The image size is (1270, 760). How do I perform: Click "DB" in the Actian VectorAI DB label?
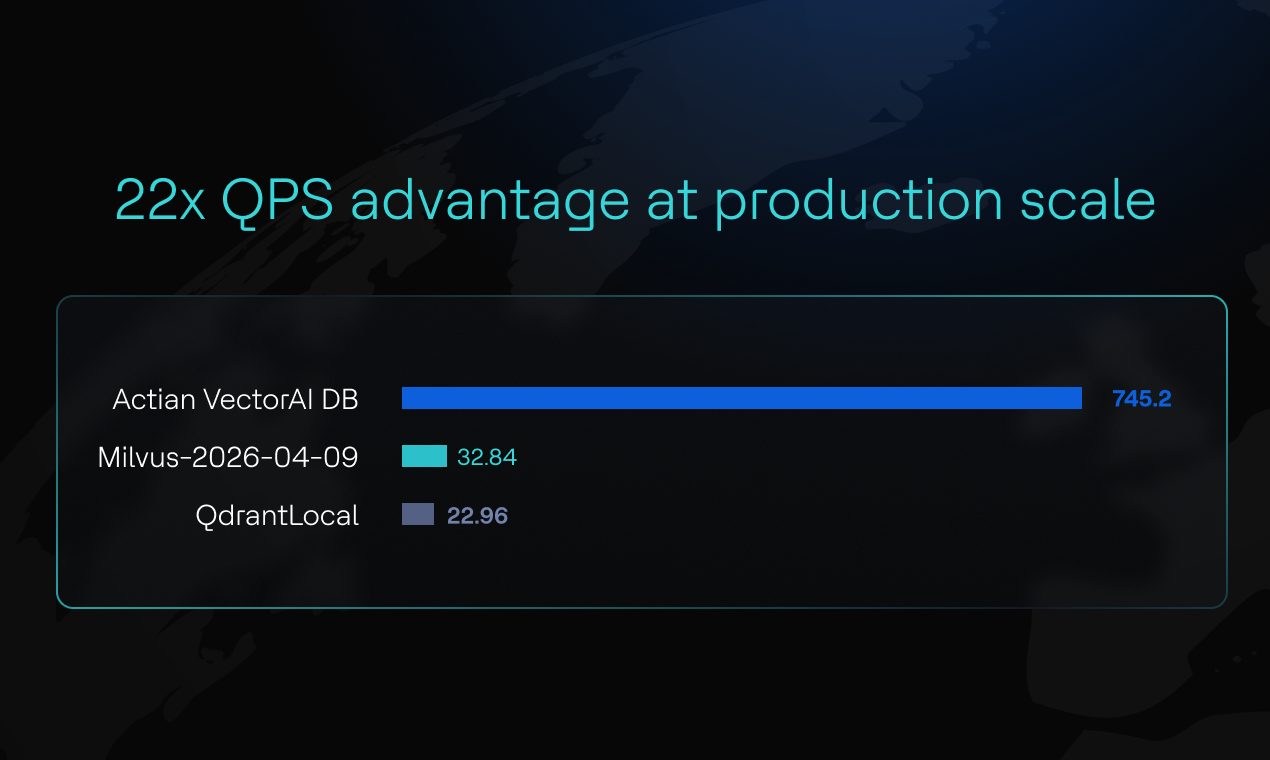(338, 399)
